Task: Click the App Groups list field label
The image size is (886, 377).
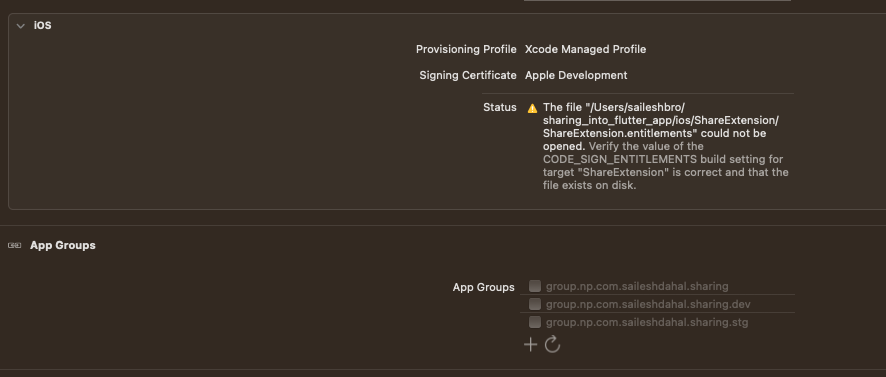Action: point(484,287)
